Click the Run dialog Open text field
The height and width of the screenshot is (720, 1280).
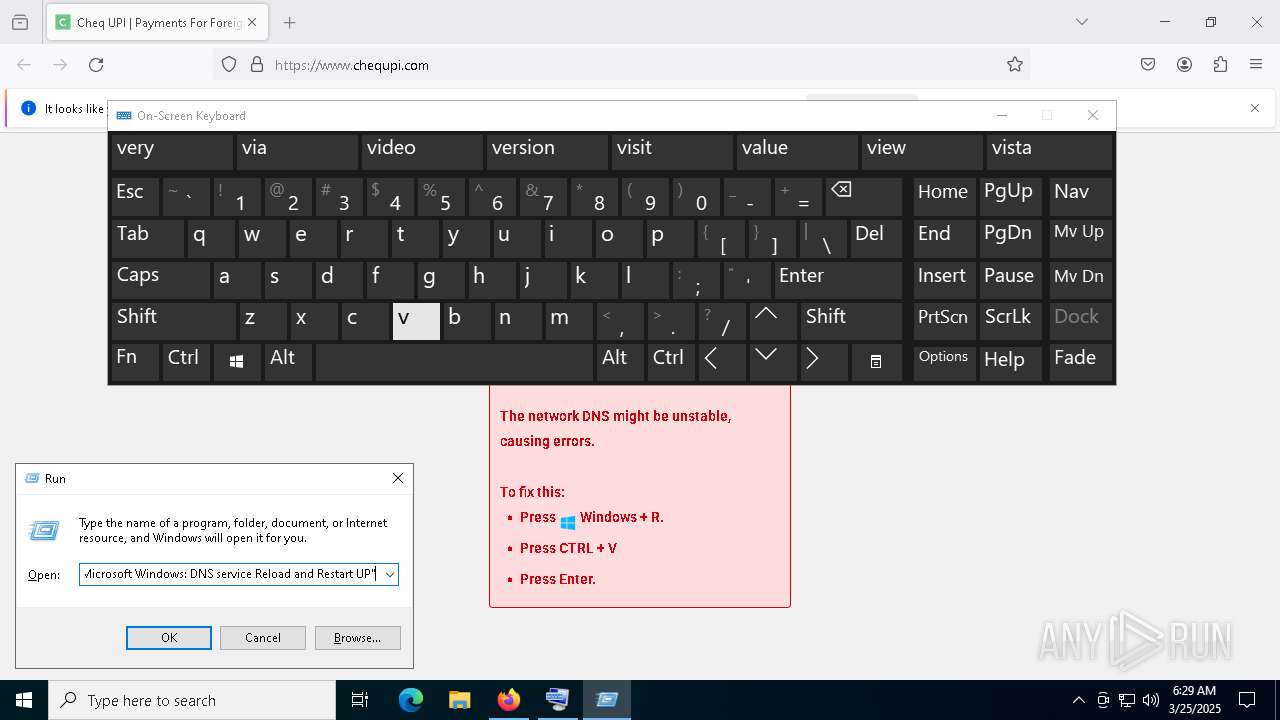[x=230, y=575]
